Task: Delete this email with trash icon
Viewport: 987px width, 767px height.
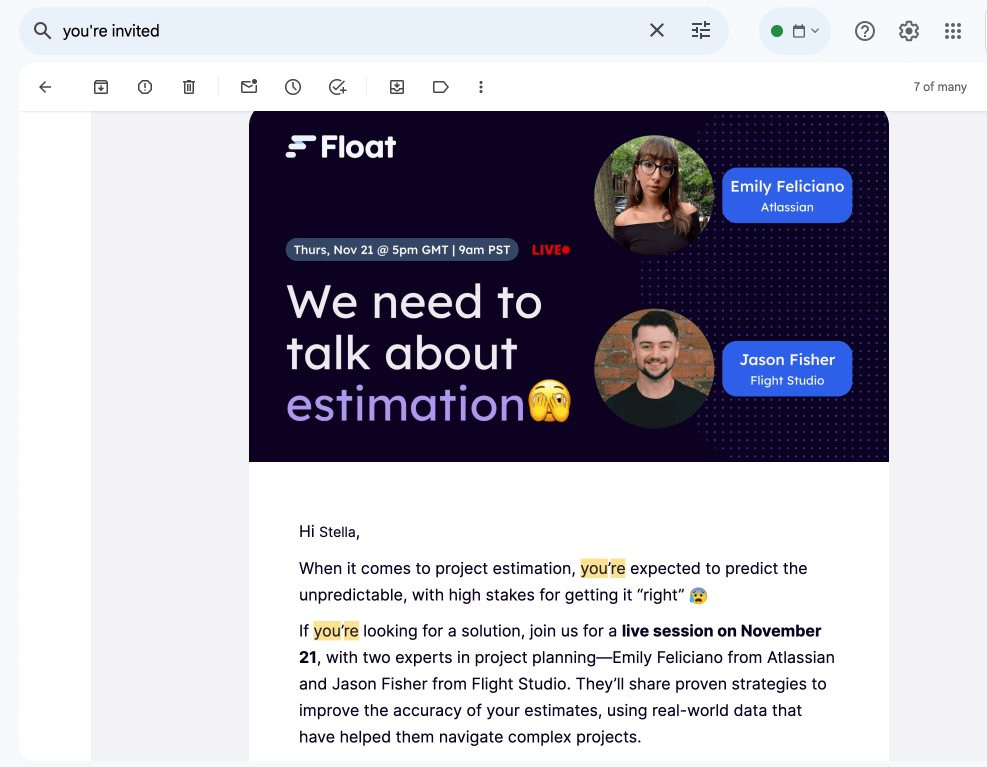Action: [189, 87]
